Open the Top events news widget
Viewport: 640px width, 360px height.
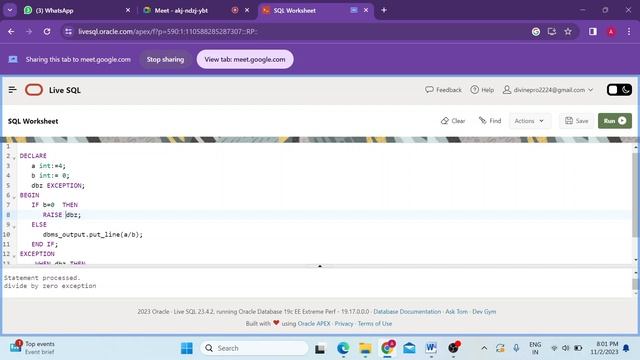tap(33, 348)
